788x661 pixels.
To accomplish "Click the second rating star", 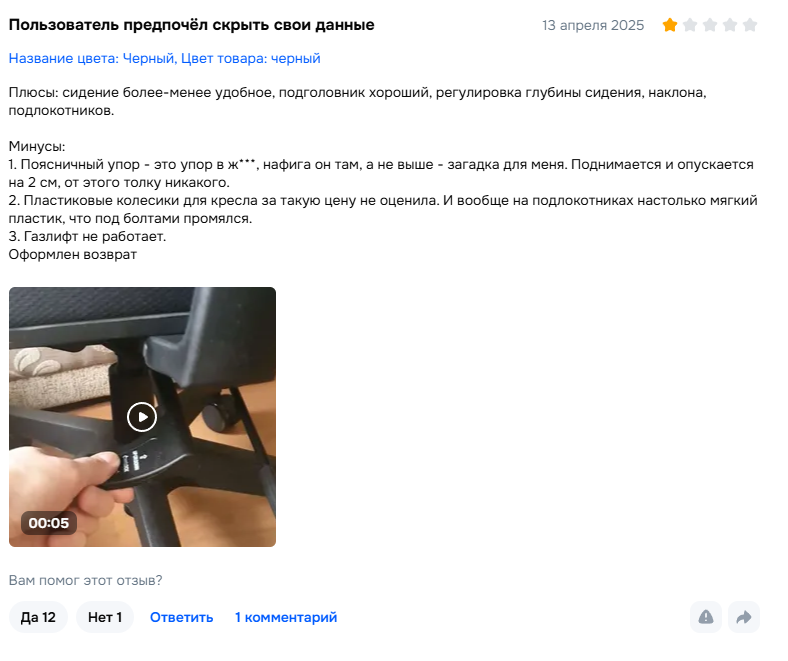I will tap(690, 25).
